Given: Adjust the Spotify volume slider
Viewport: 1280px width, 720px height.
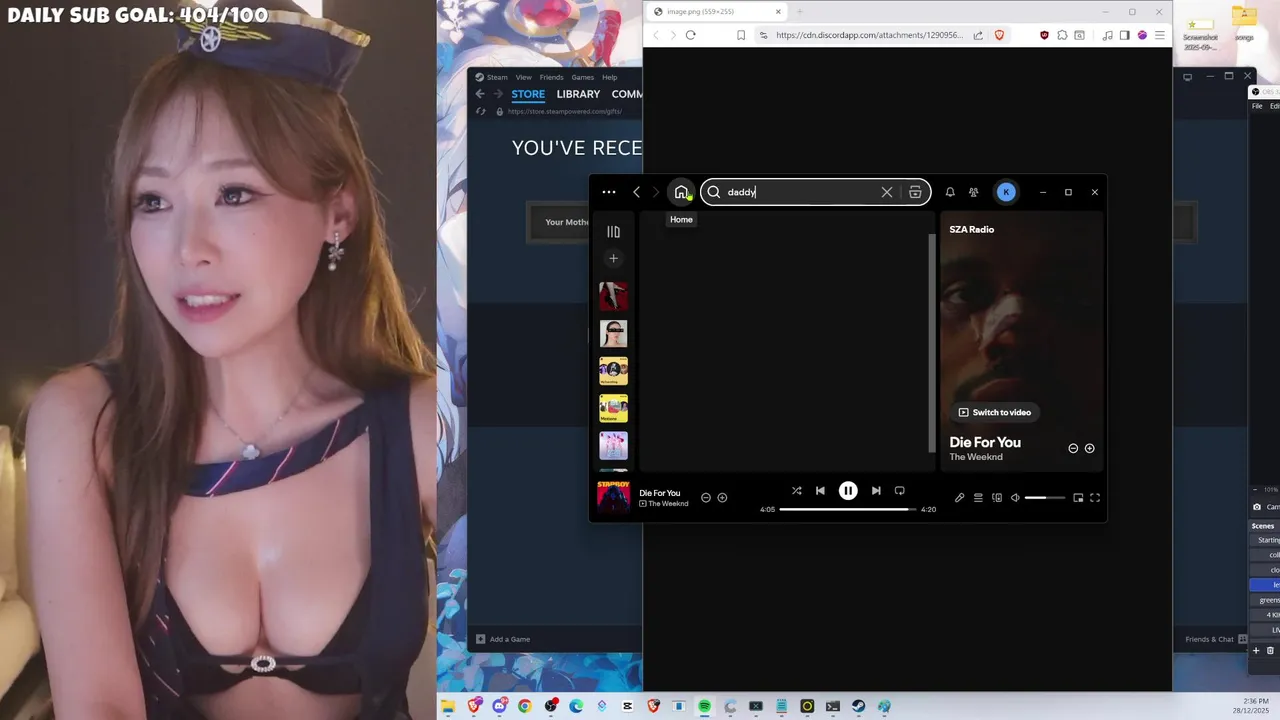Looking at the screenshot, I should (x=1045, y=498).
